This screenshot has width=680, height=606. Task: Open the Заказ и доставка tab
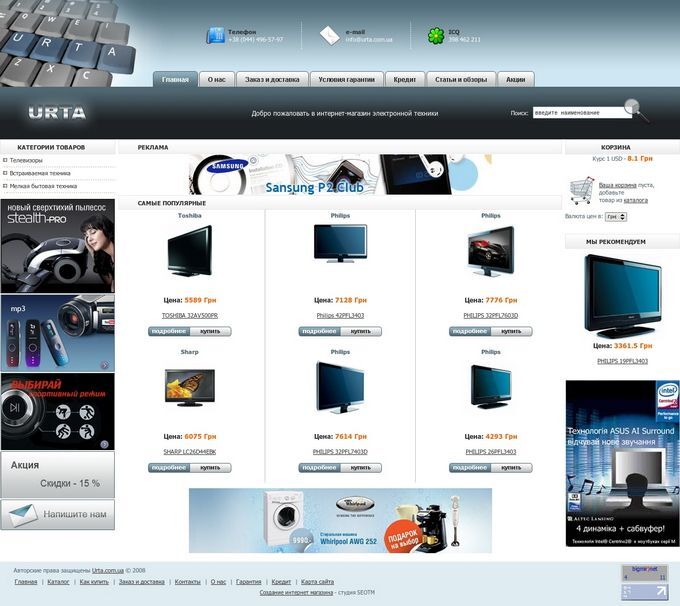[272, 79]
